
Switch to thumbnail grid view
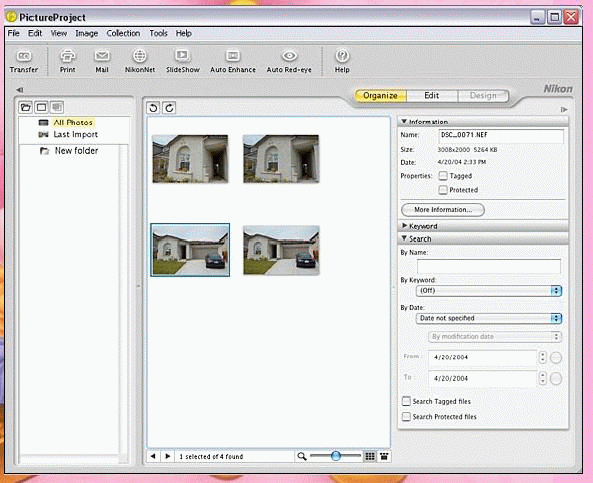[370, 457]
